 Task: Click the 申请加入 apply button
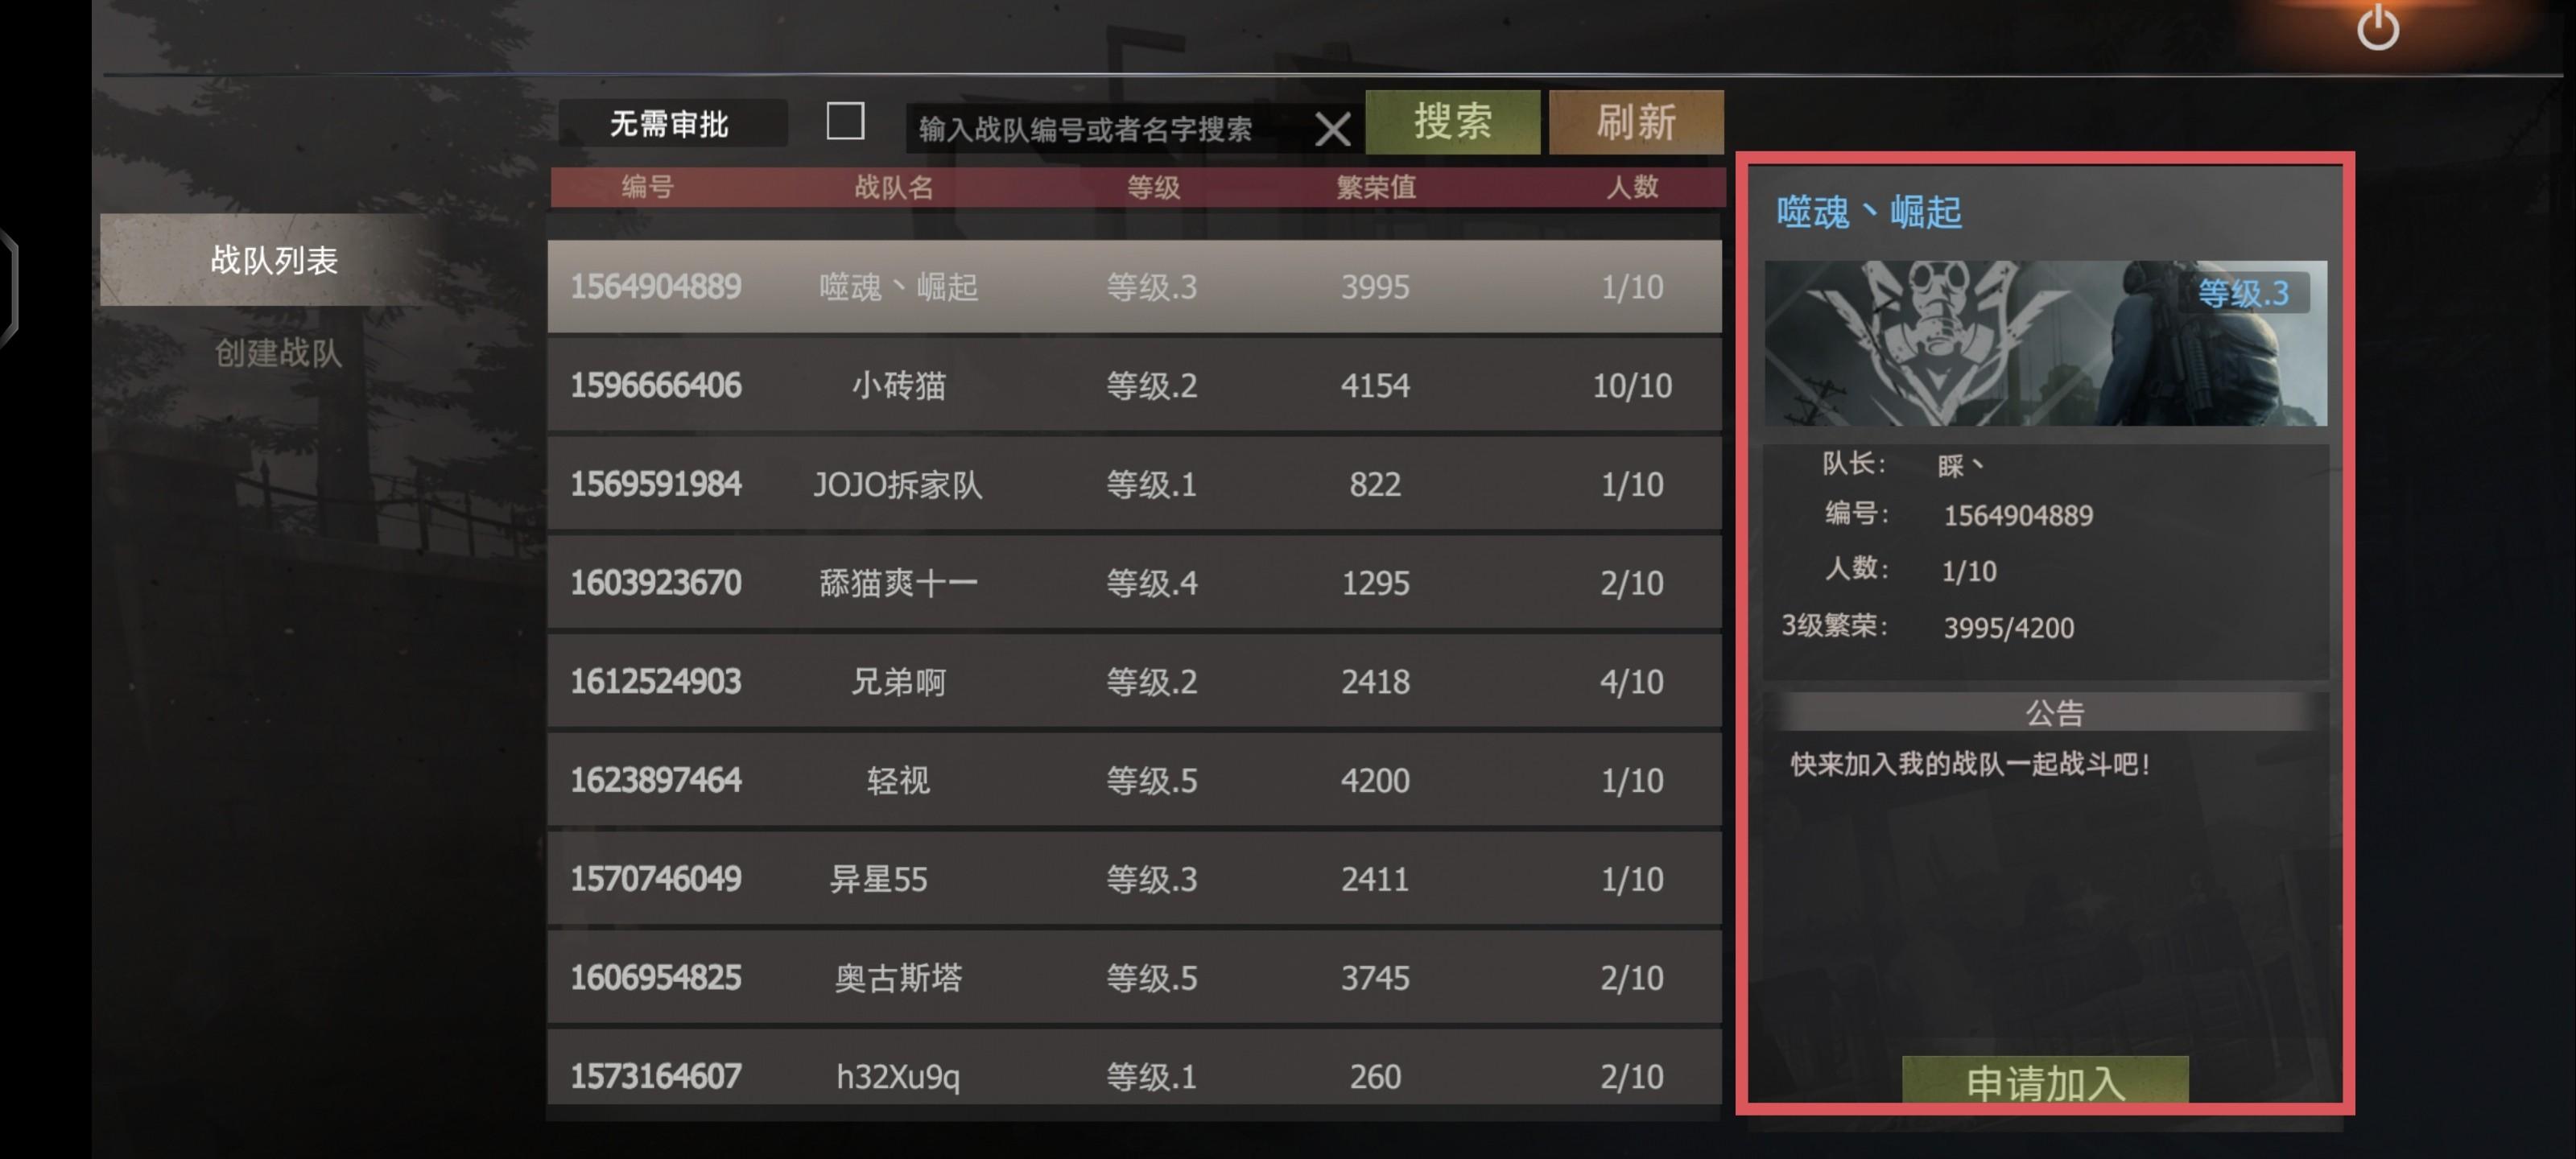pyautogui.click(x=2045, y=1081)
